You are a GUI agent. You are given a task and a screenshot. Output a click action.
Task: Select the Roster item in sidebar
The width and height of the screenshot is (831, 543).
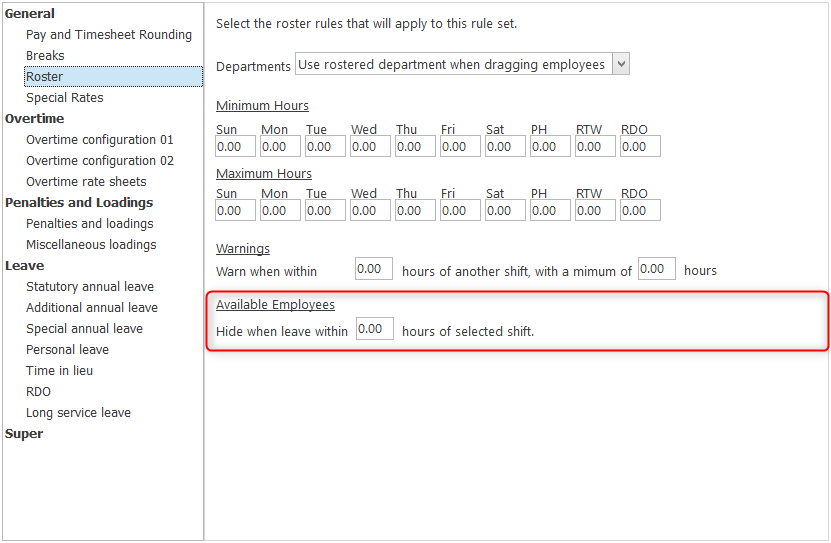click(113, 76)
